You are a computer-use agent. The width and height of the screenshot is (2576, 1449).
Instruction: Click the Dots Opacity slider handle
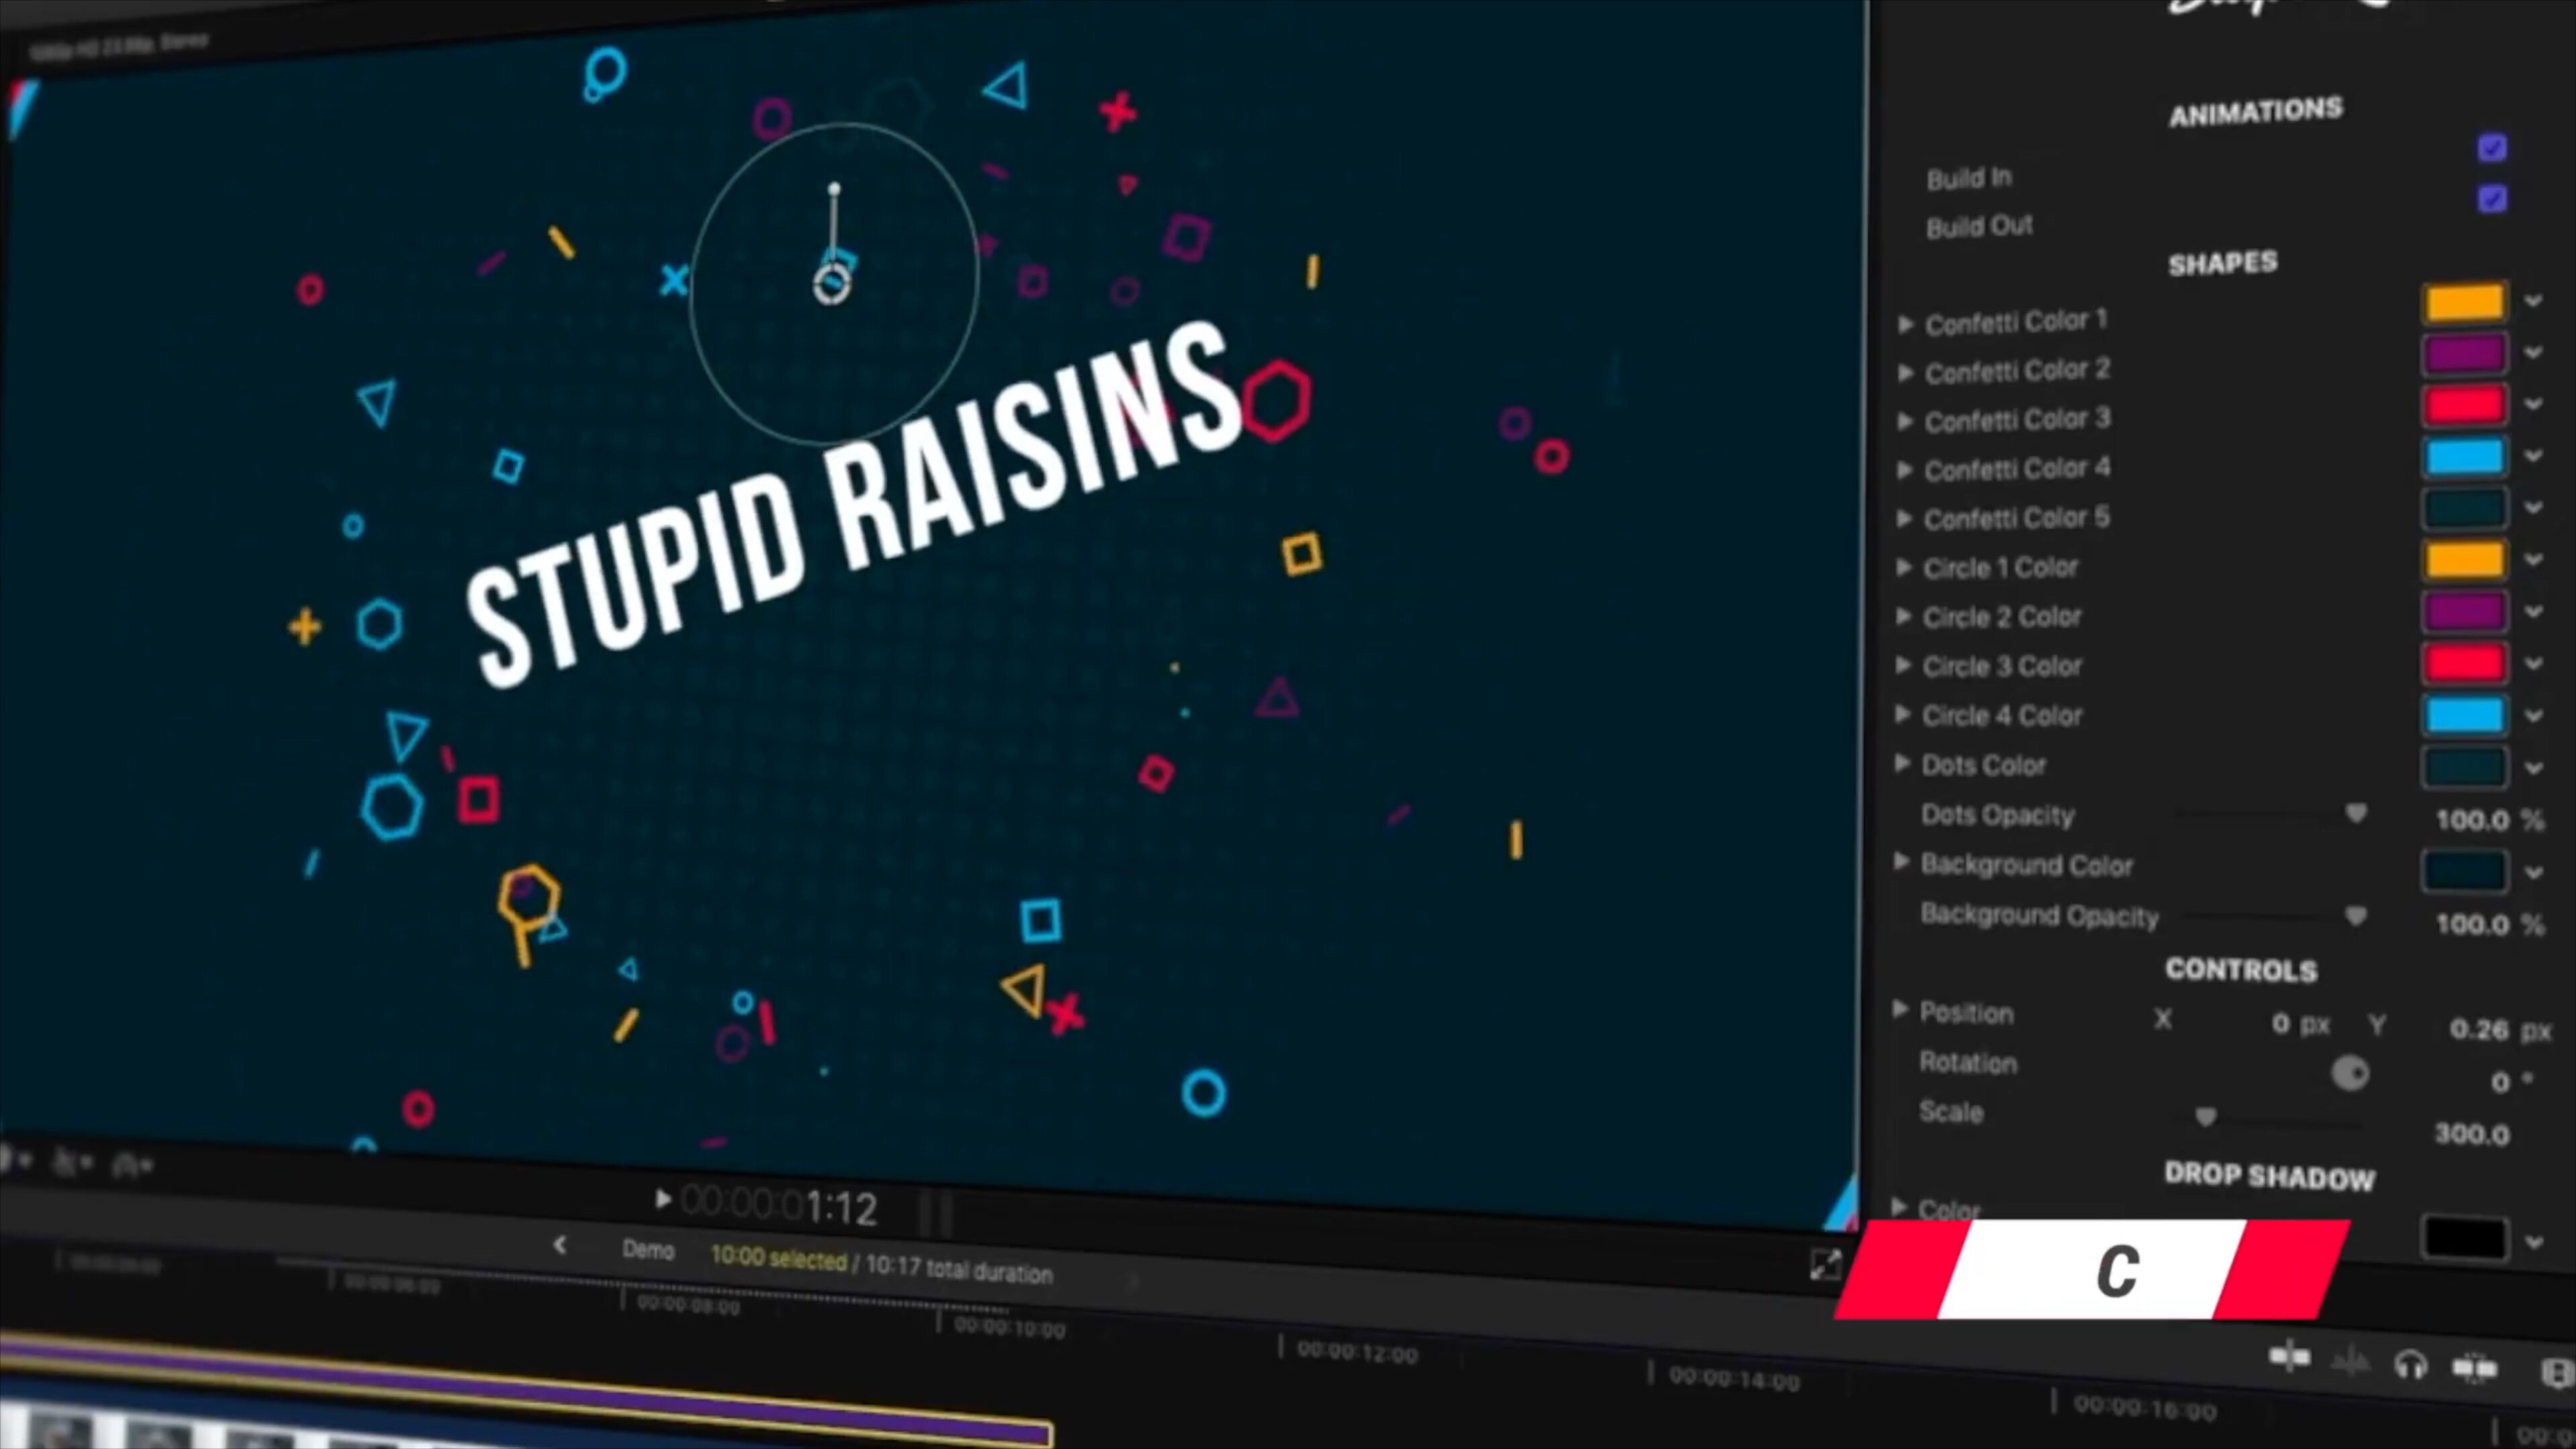point(2356,814)
